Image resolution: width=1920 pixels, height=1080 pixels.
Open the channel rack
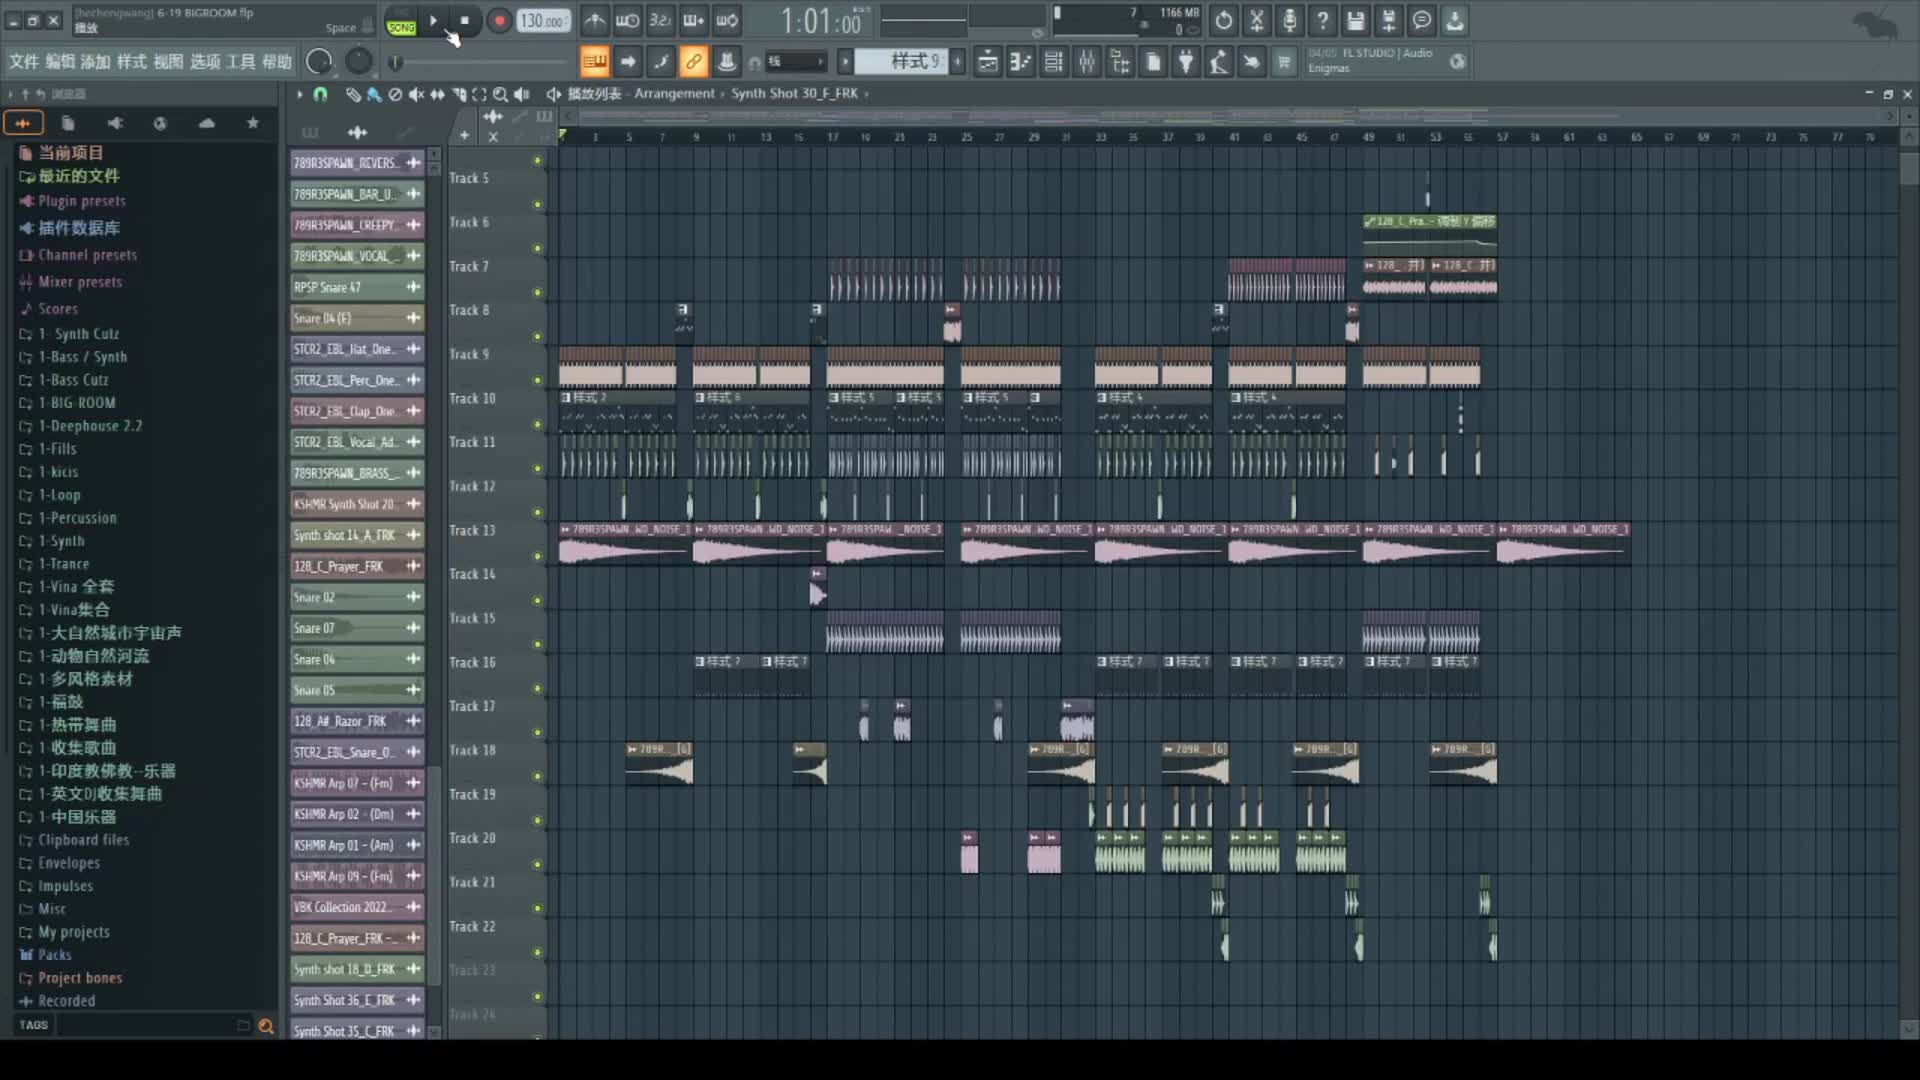[1053, 62]
